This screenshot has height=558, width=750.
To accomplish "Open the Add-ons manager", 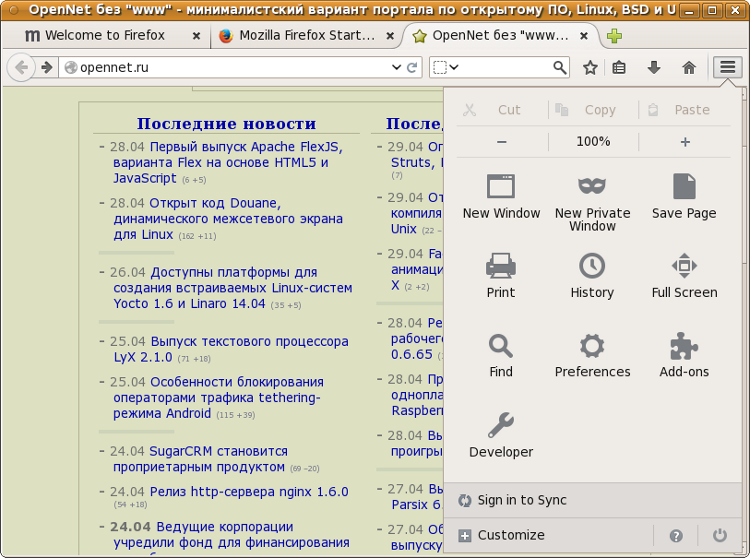I will [684, 355].
